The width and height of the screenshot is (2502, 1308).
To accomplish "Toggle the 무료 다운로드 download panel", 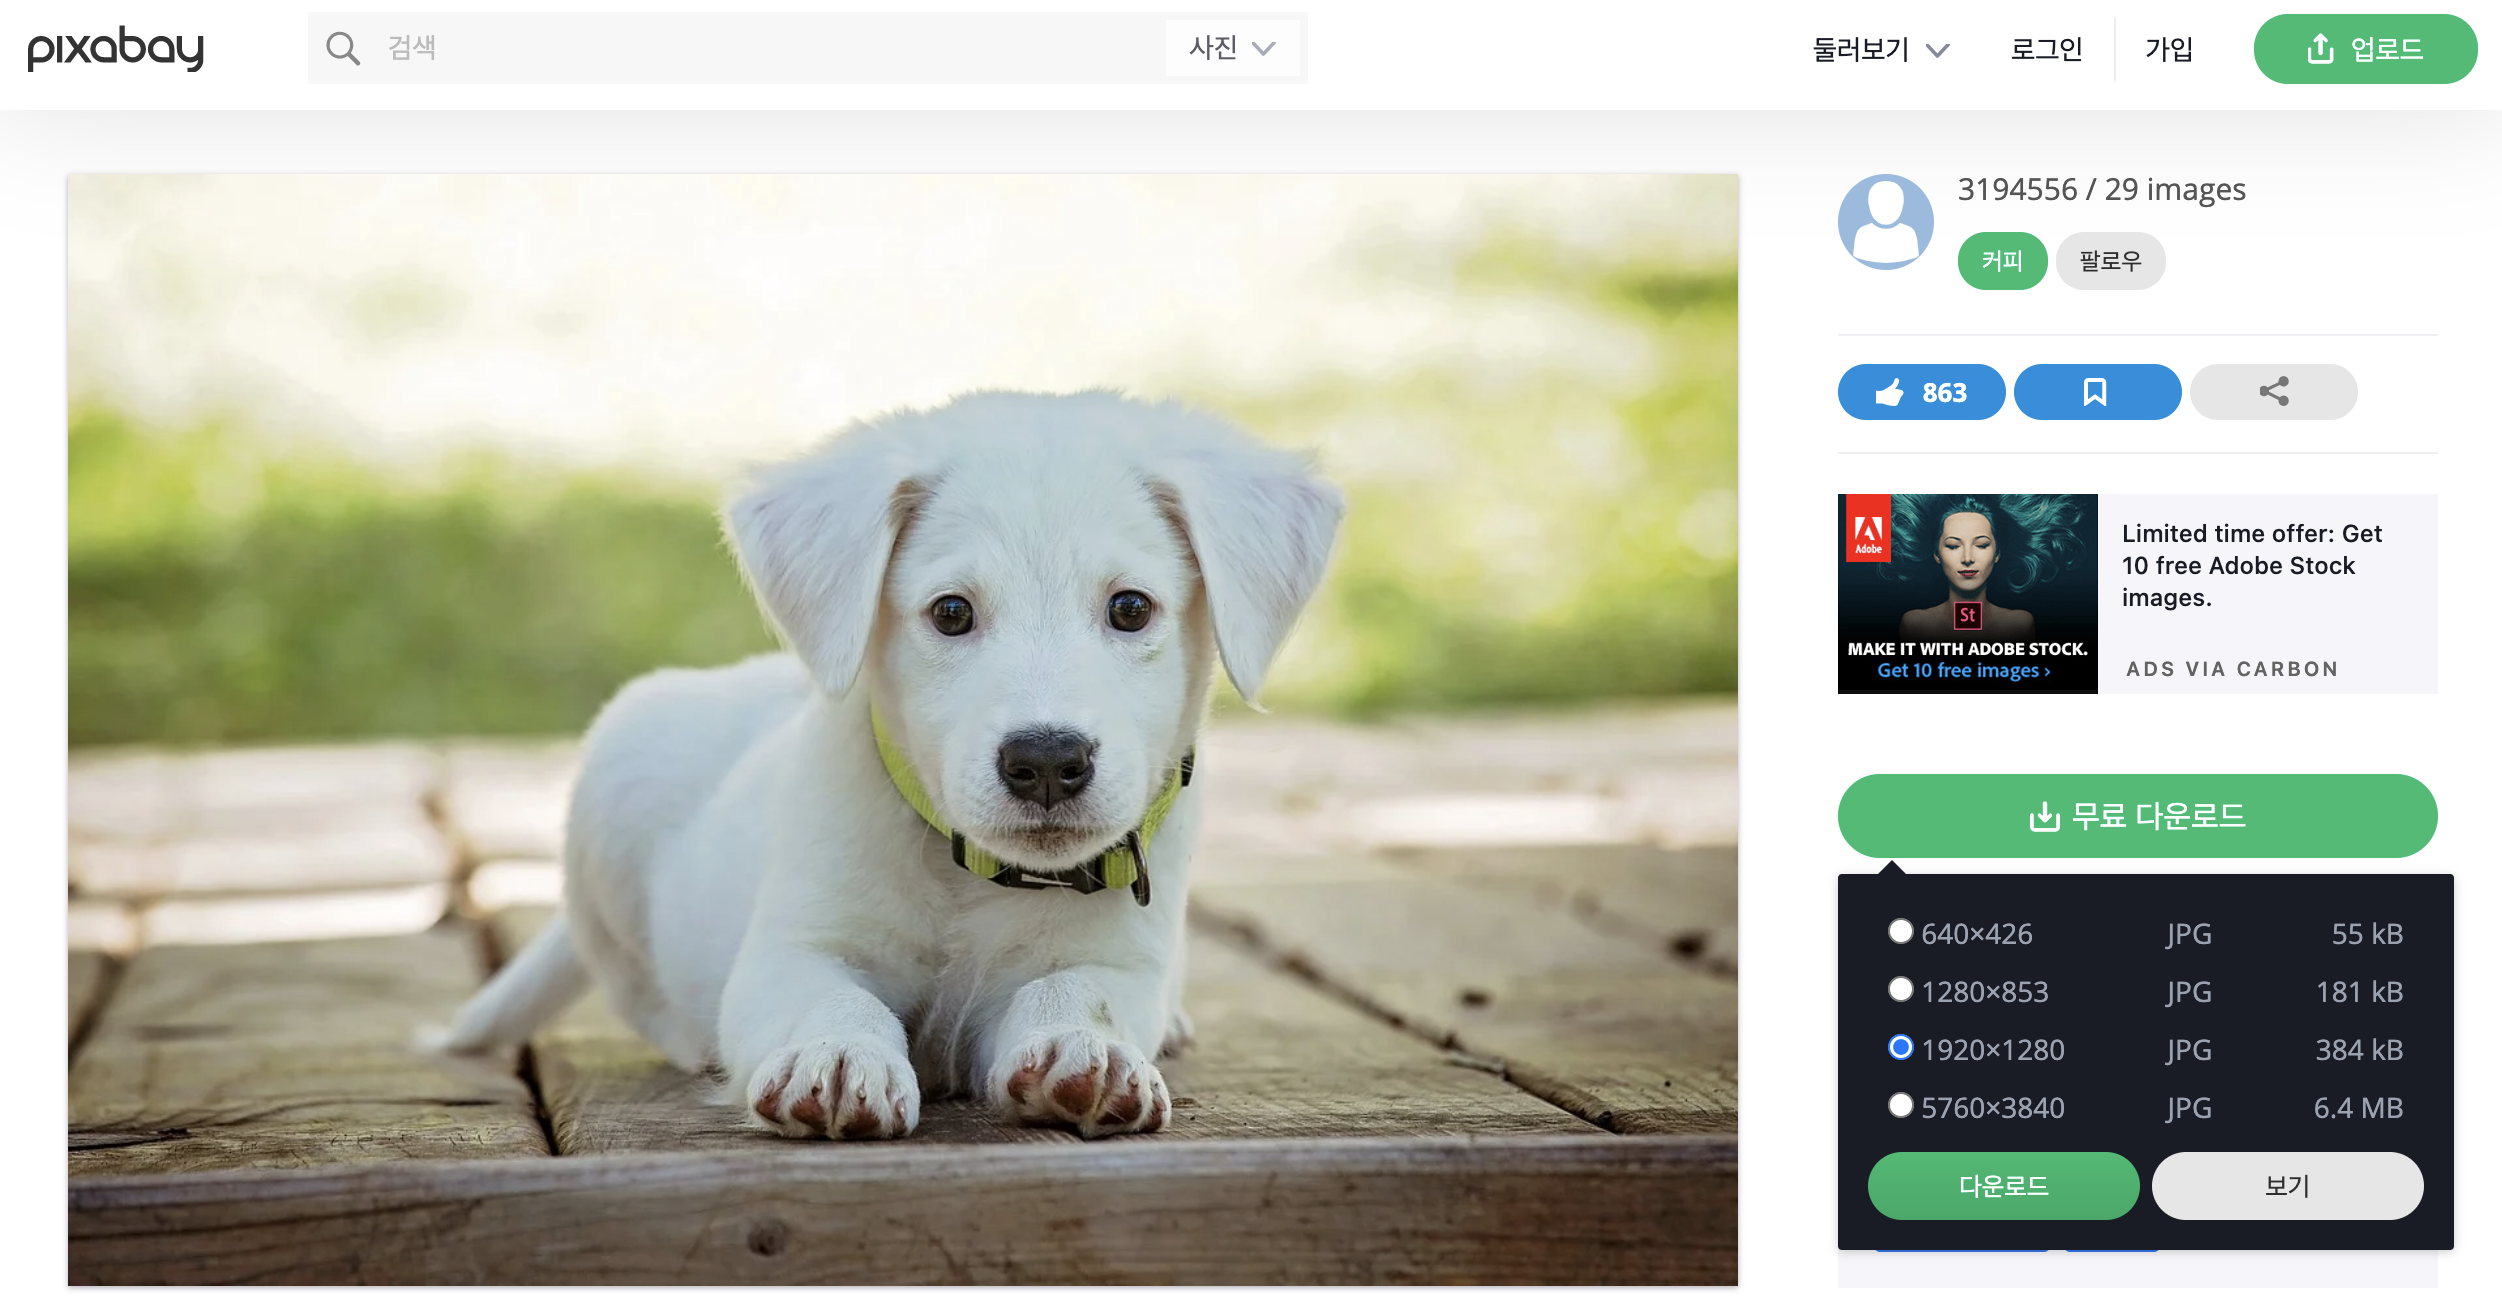I will click(x=2136, y=816).
